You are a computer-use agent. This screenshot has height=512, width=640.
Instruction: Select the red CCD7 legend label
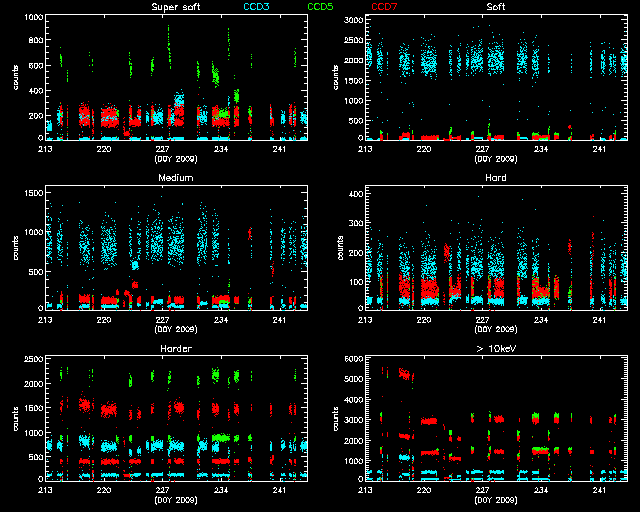pos(383,8)
